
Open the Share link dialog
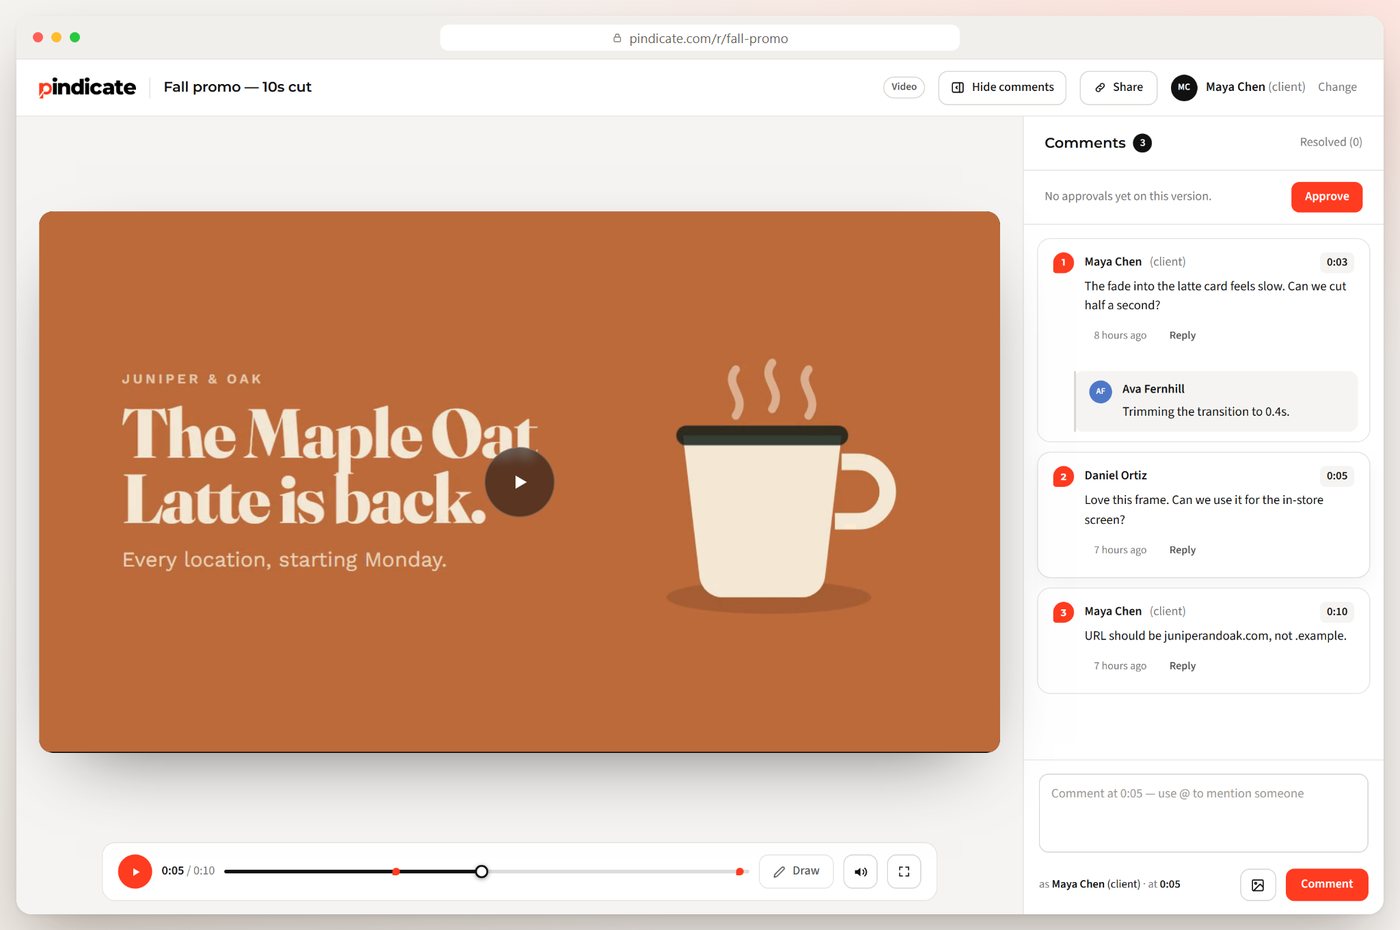click(1118, 87)
